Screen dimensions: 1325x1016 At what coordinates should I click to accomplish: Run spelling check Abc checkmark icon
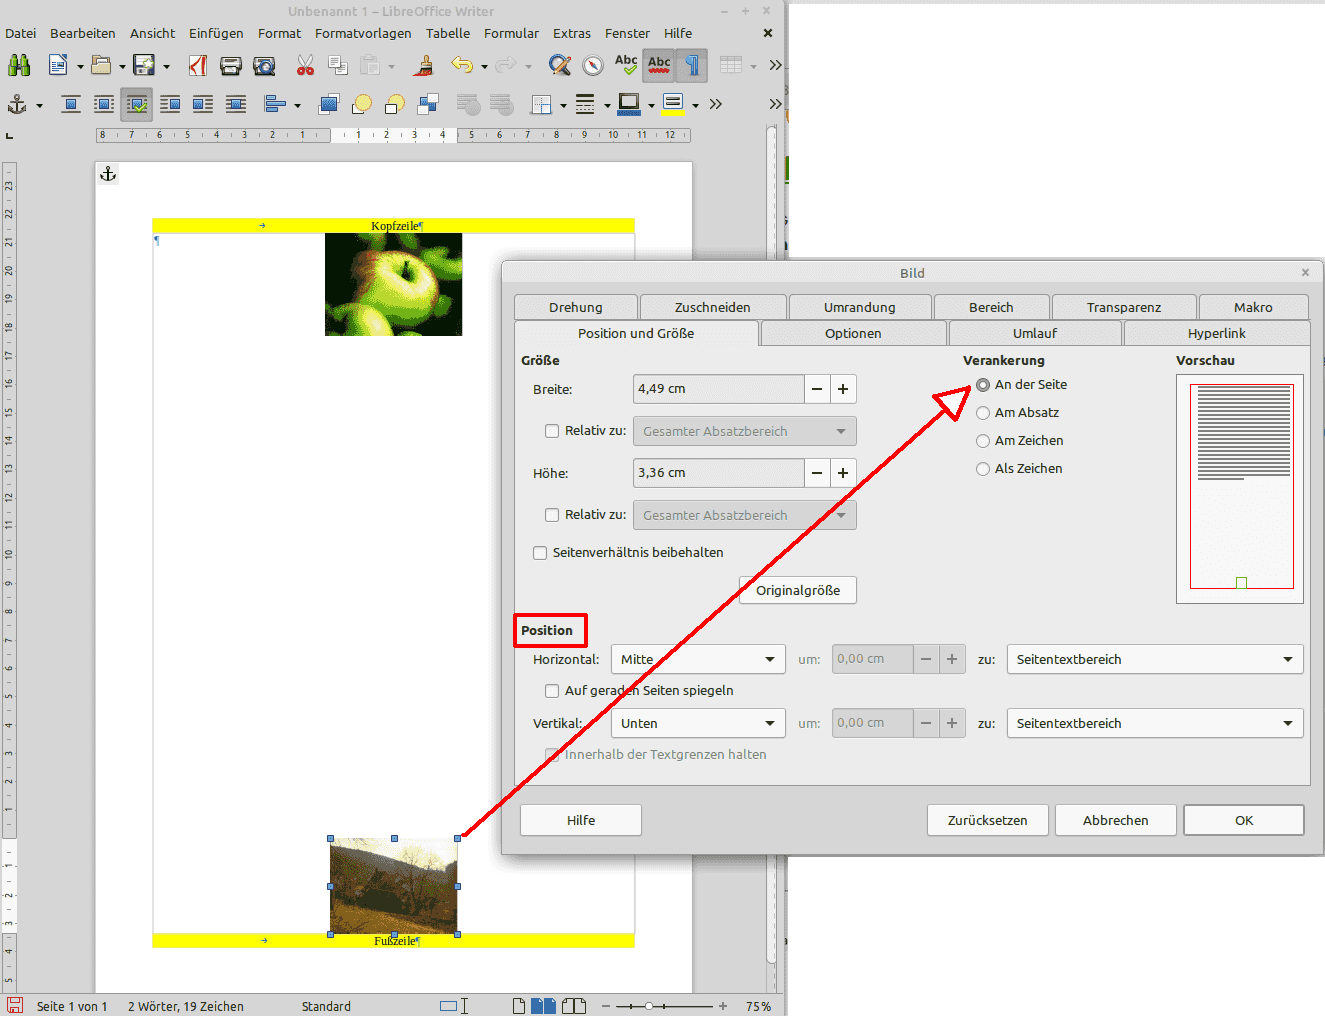[626, 65]
